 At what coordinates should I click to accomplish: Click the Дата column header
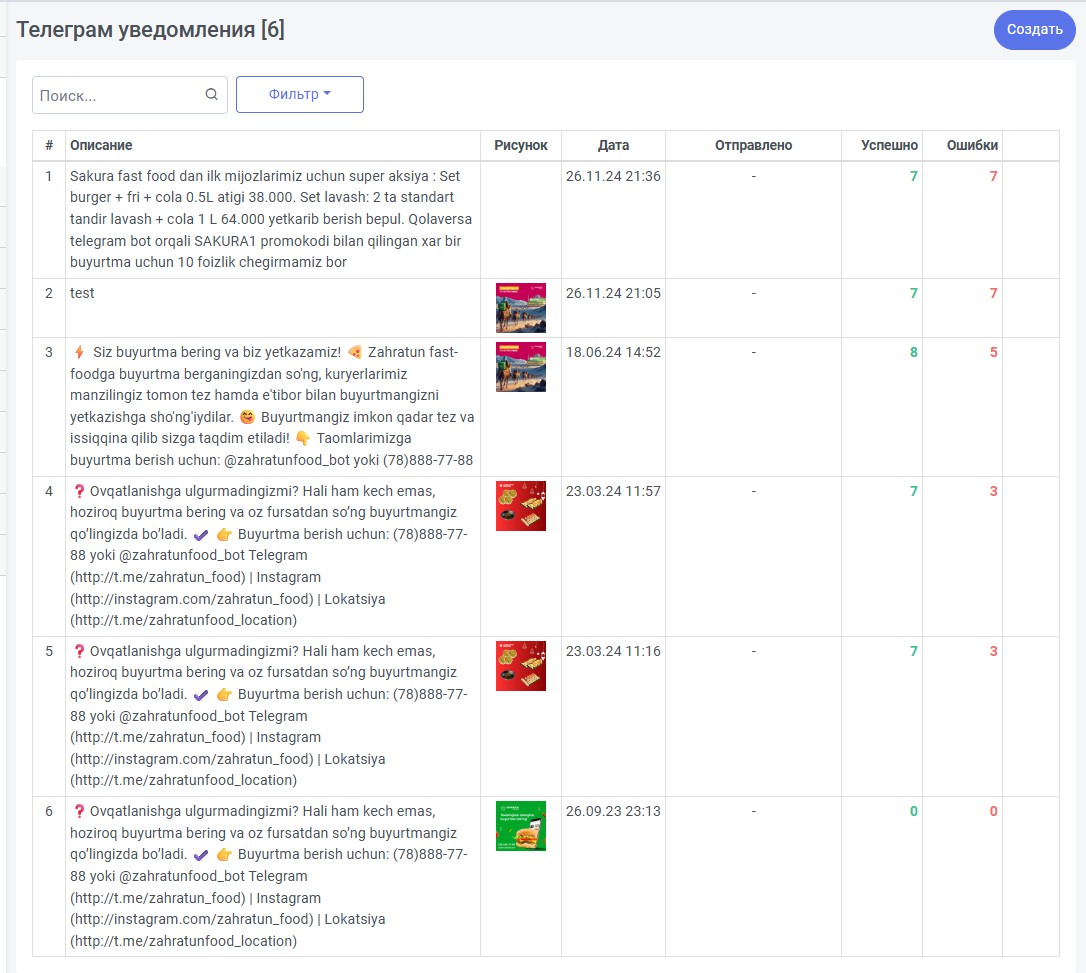[614, 145]
